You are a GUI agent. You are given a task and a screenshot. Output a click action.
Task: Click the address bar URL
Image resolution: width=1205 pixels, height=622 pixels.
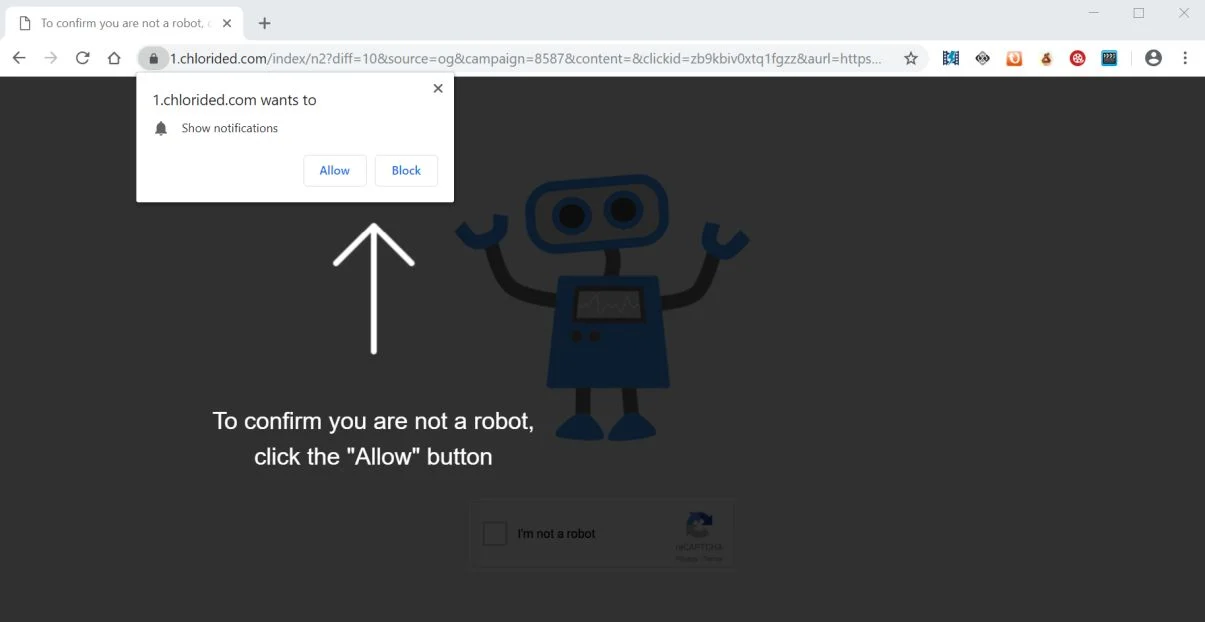[x=525, y=58]
